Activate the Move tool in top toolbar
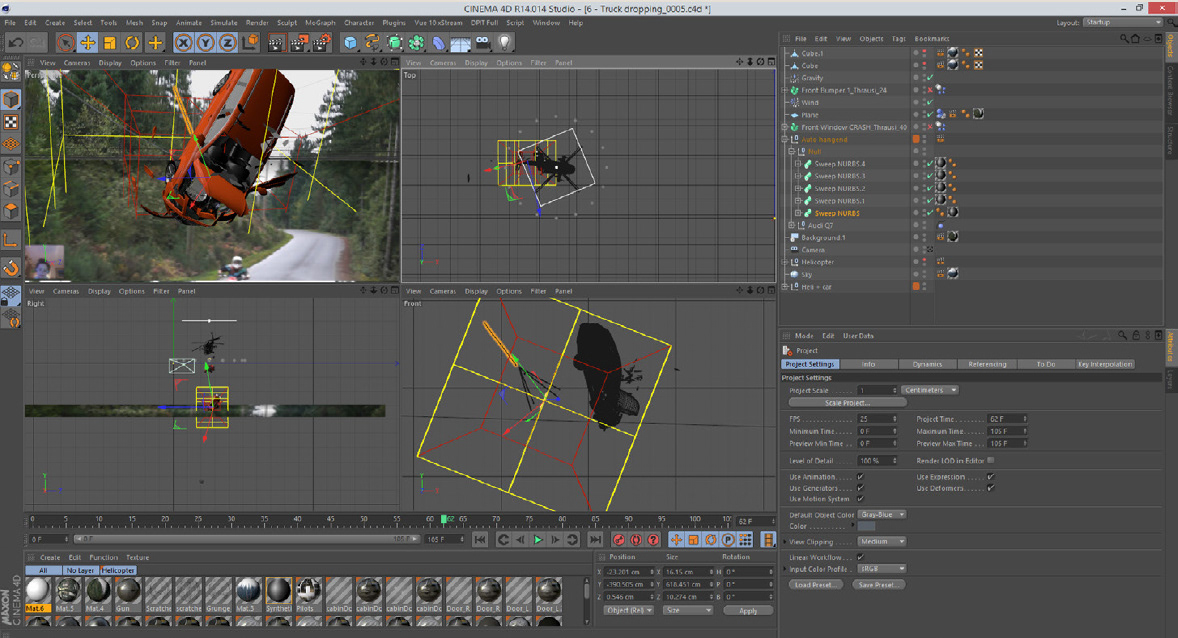The width and height of the screenshot is (1178, 638). pyautogui.click(x=88, y=43)
